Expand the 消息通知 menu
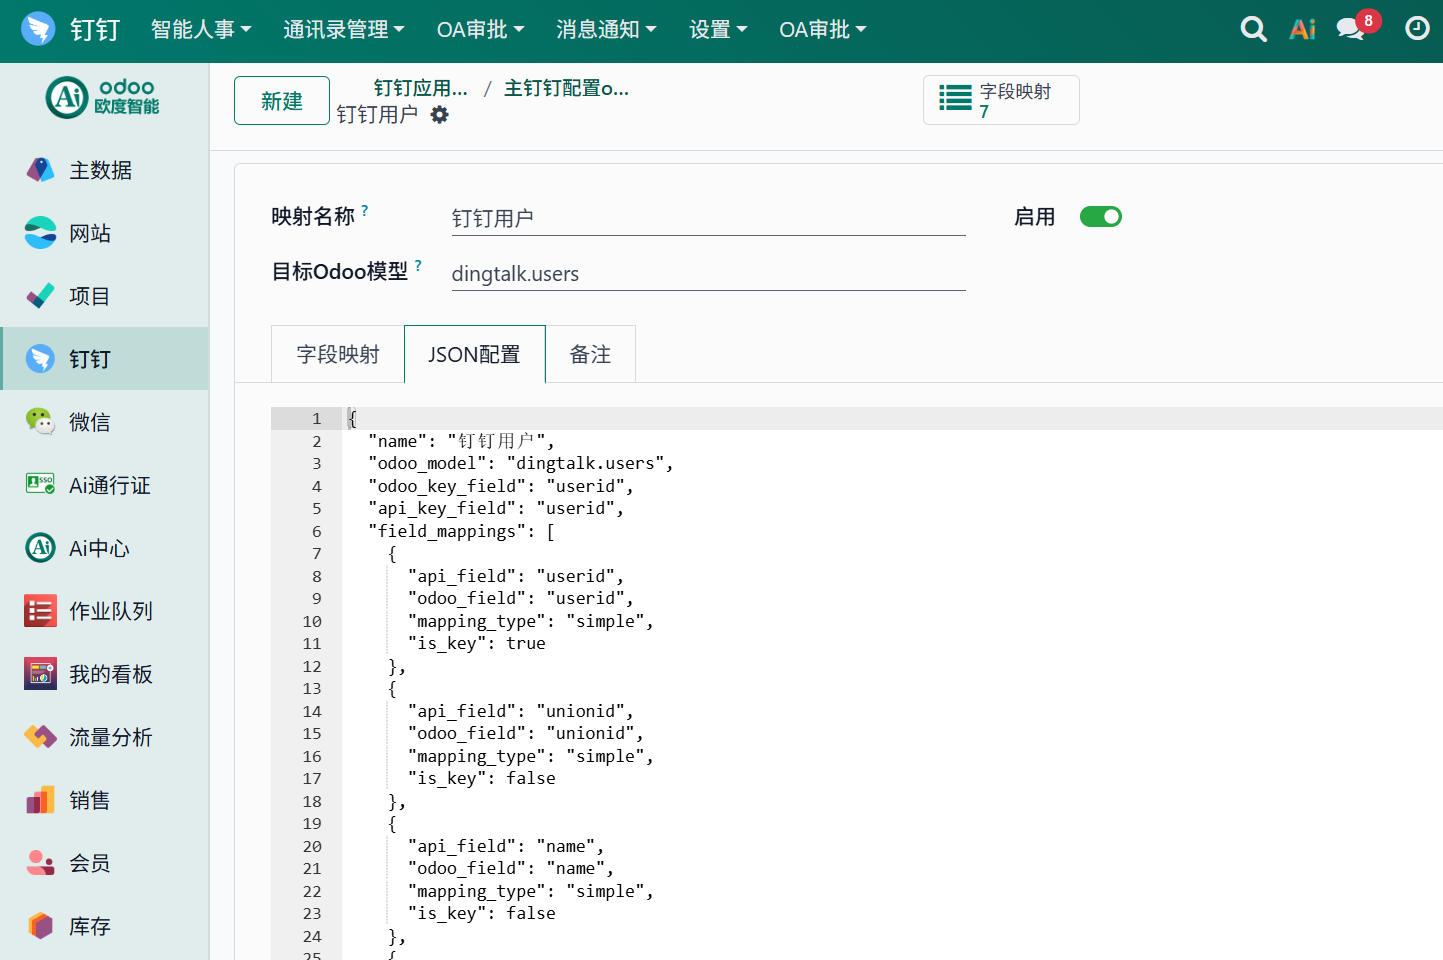This screenshot has height=960, width=1443. (x=606, y=30)
